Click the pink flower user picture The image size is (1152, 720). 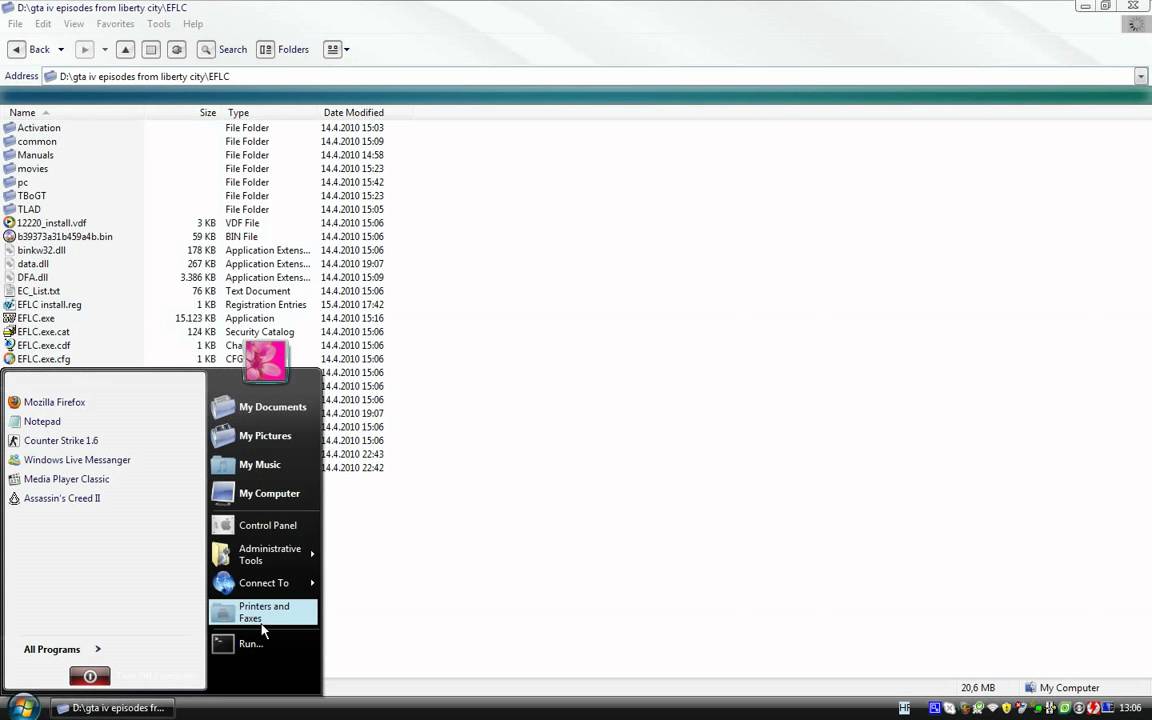(265, 361)
